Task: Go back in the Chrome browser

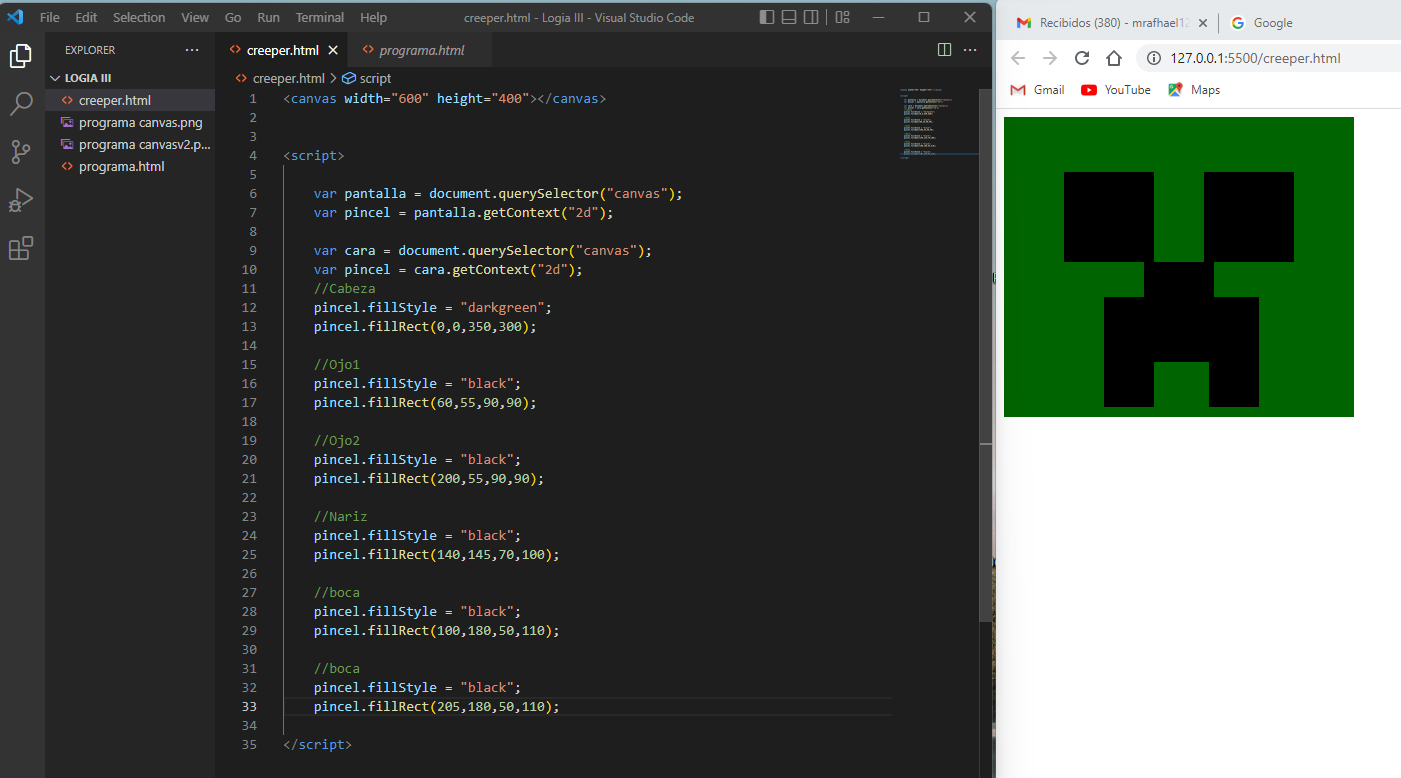Action: (1018, 58)
